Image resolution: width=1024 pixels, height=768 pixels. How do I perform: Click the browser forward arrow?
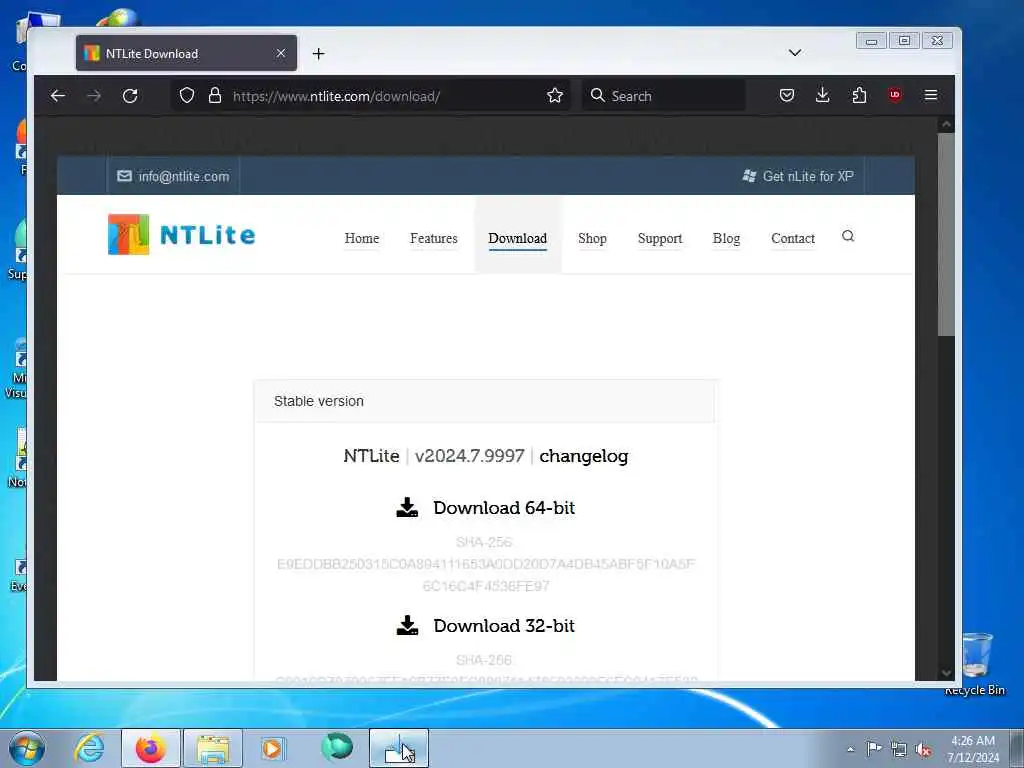[94, 96]
